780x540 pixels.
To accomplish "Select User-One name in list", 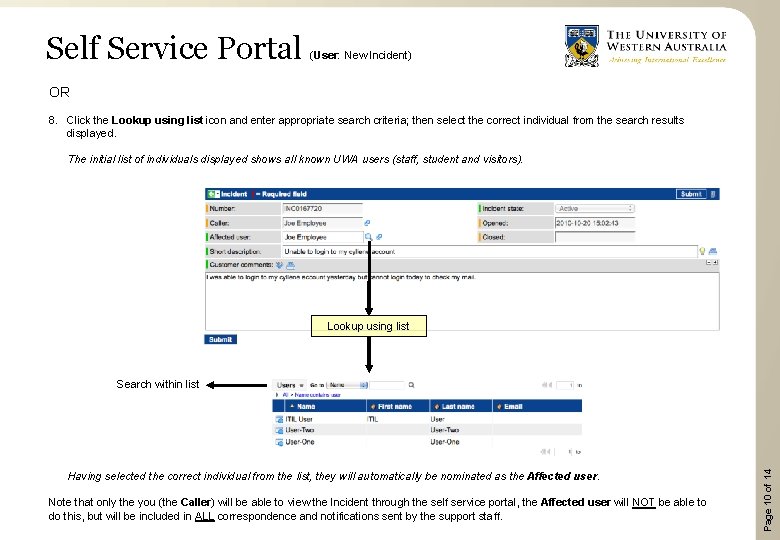I will click(300, 442).
